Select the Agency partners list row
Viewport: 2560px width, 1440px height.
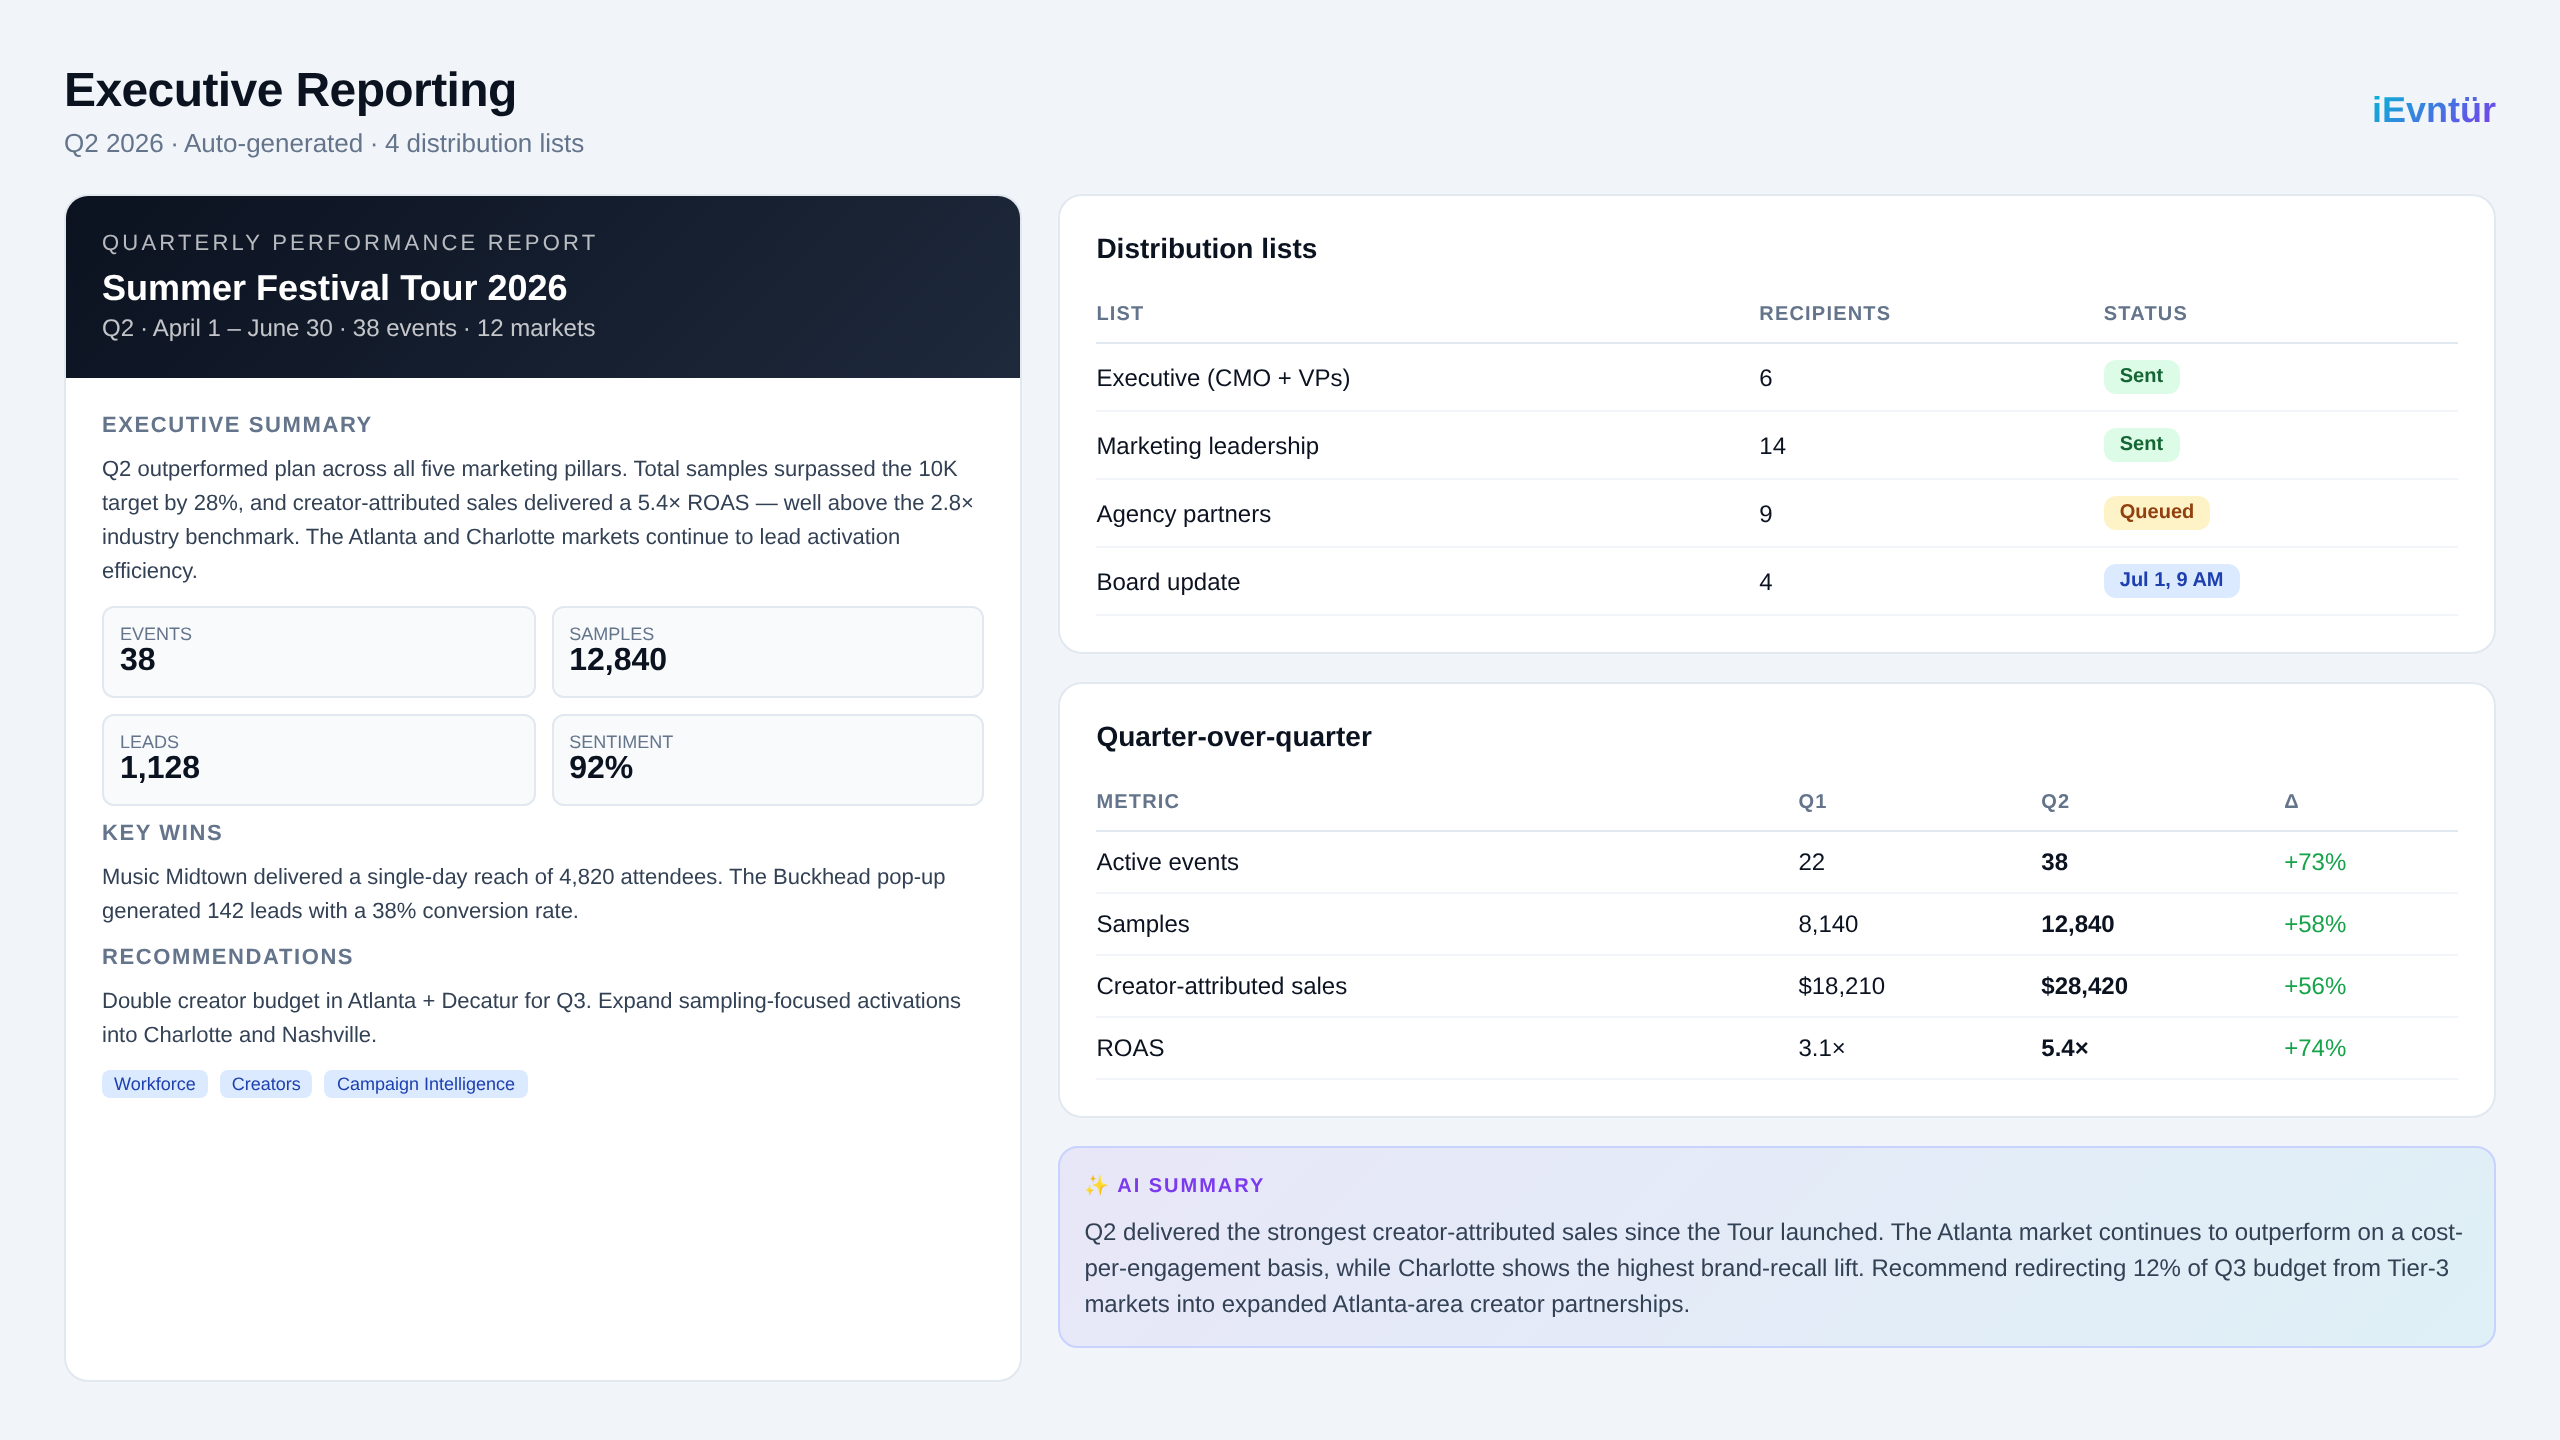[1777, 514]
